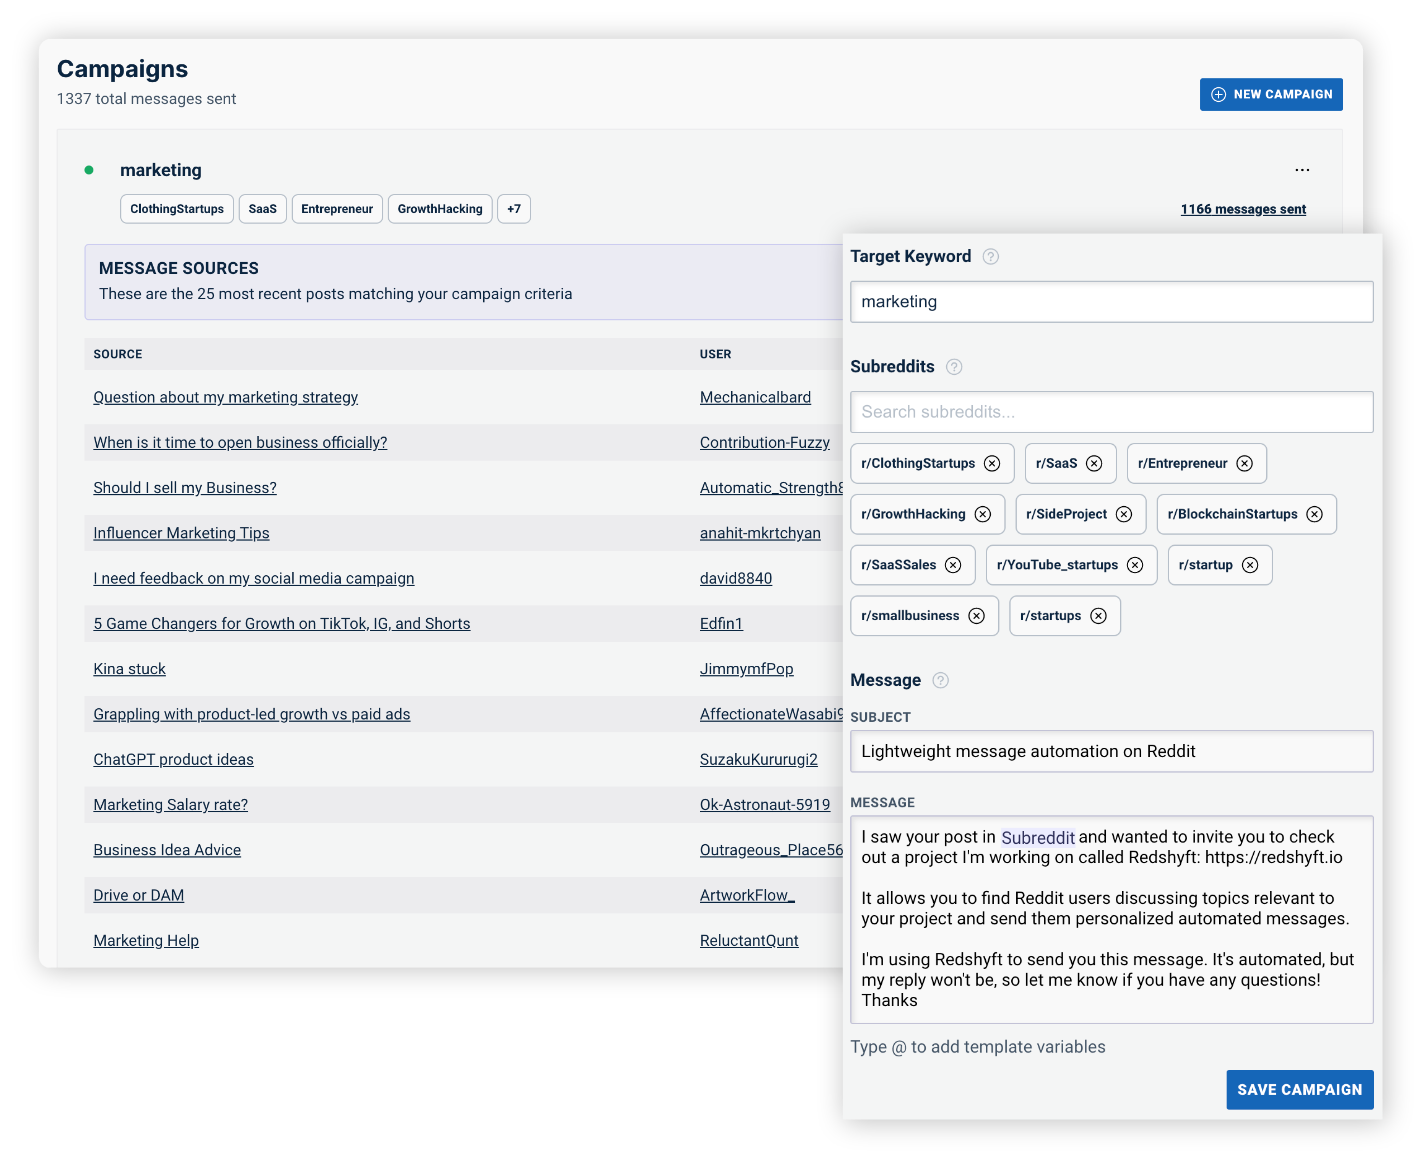Select the SaaS campaign tag
The image size is (1424, 1161).
[x=263, y=209]
